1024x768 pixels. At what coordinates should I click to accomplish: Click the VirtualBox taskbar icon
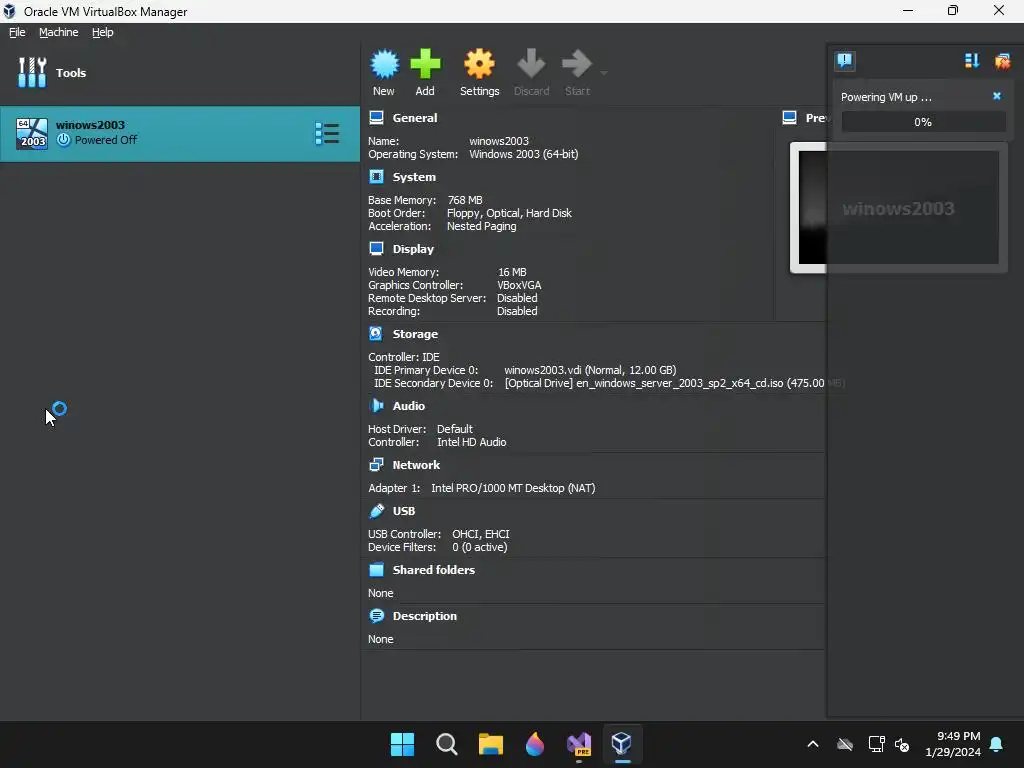point(622,744)
